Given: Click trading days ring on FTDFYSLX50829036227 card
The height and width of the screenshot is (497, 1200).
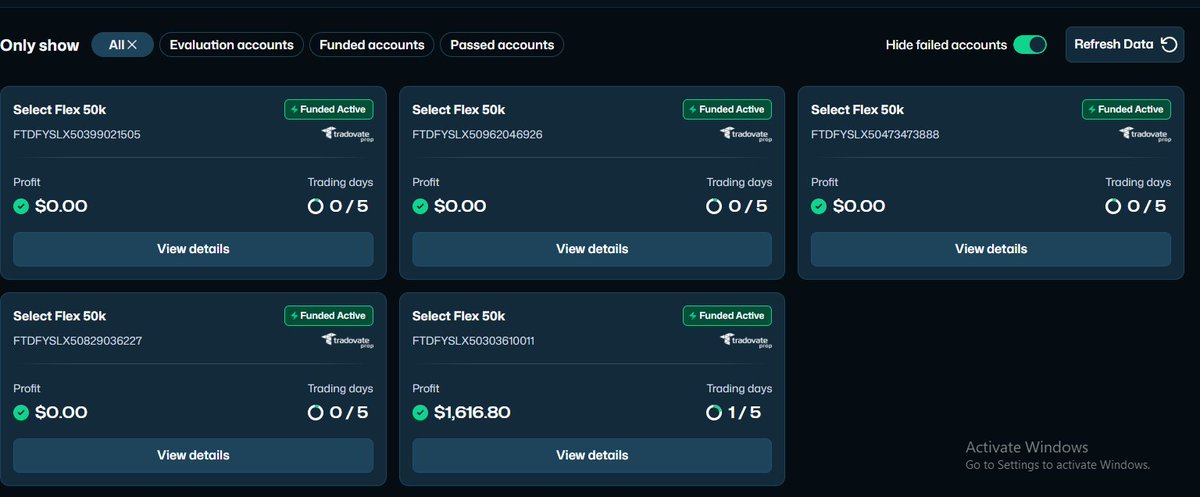Looking at the screenshot, I should pyautogui.click(x=315, y=412).
